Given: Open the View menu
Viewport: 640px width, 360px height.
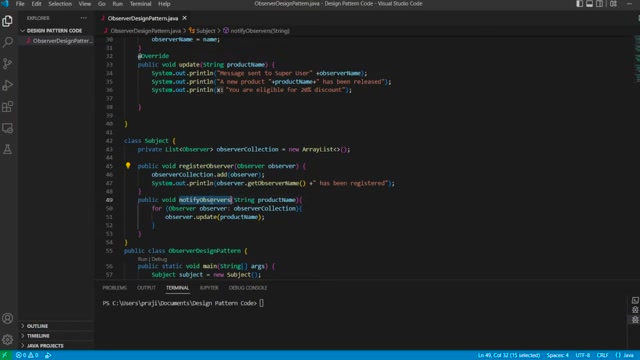Looking at the screenshot, I should 85,4.
